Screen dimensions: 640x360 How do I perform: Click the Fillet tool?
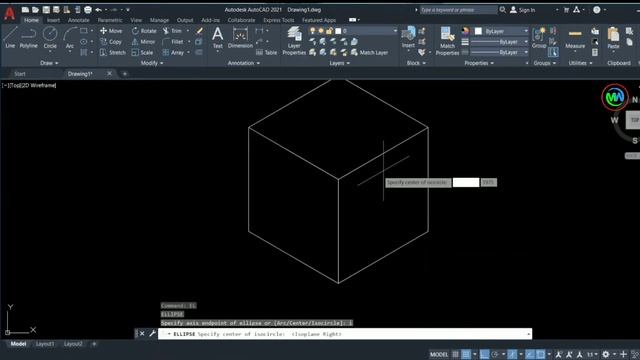[173, 42]
